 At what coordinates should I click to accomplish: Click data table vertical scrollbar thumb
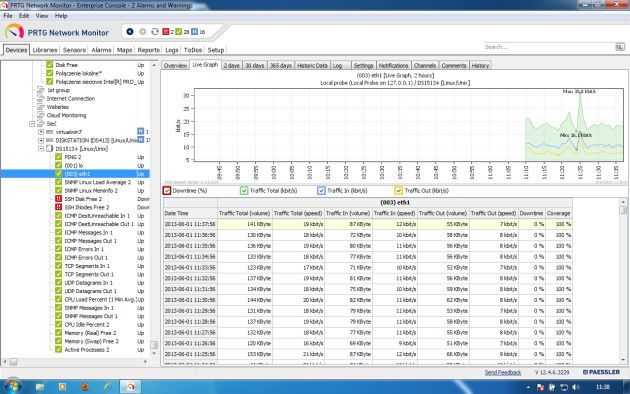(623, 210)
